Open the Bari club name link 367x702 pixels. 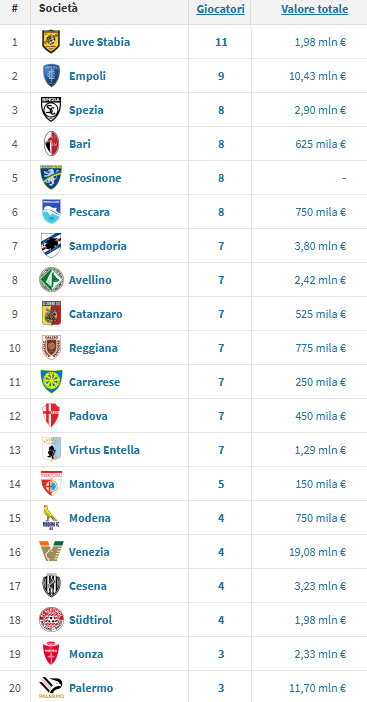pyautogui.click(x=80, y=144)
